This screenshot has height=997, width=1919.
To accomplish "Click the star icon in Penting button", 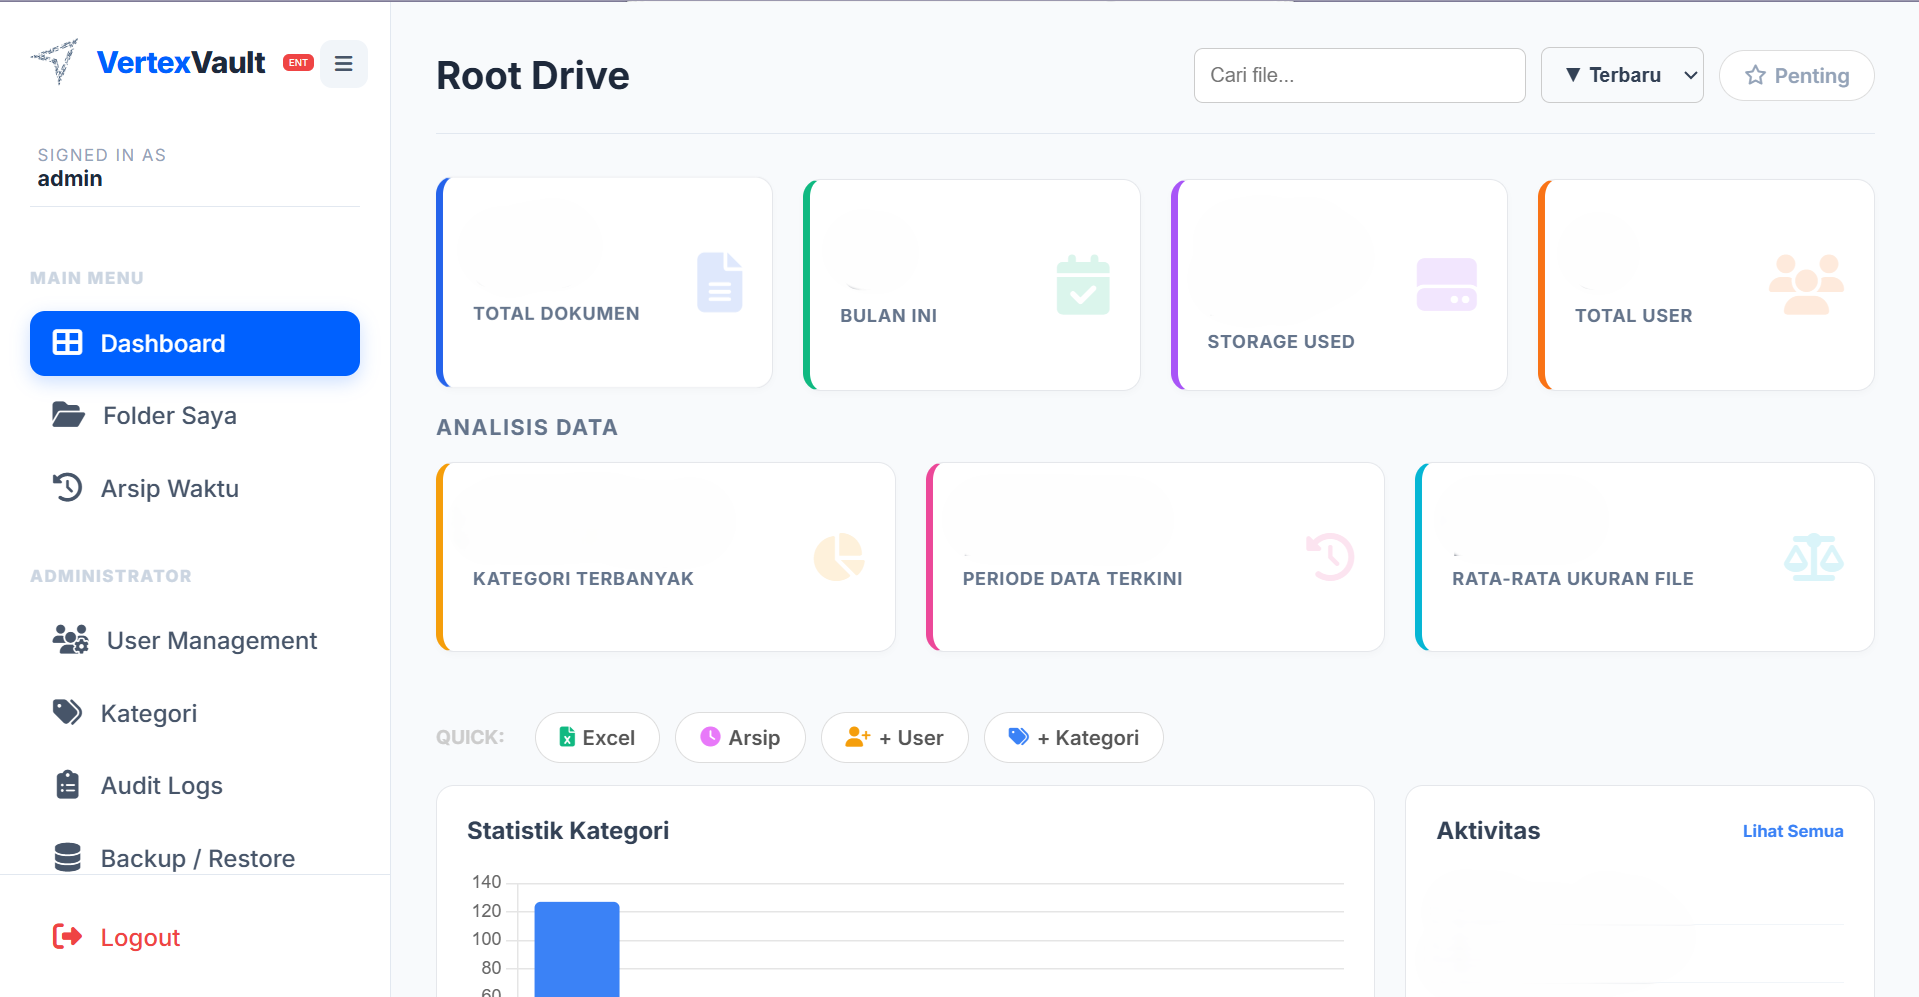I will pyautogui.click(x=1755, y=75).
